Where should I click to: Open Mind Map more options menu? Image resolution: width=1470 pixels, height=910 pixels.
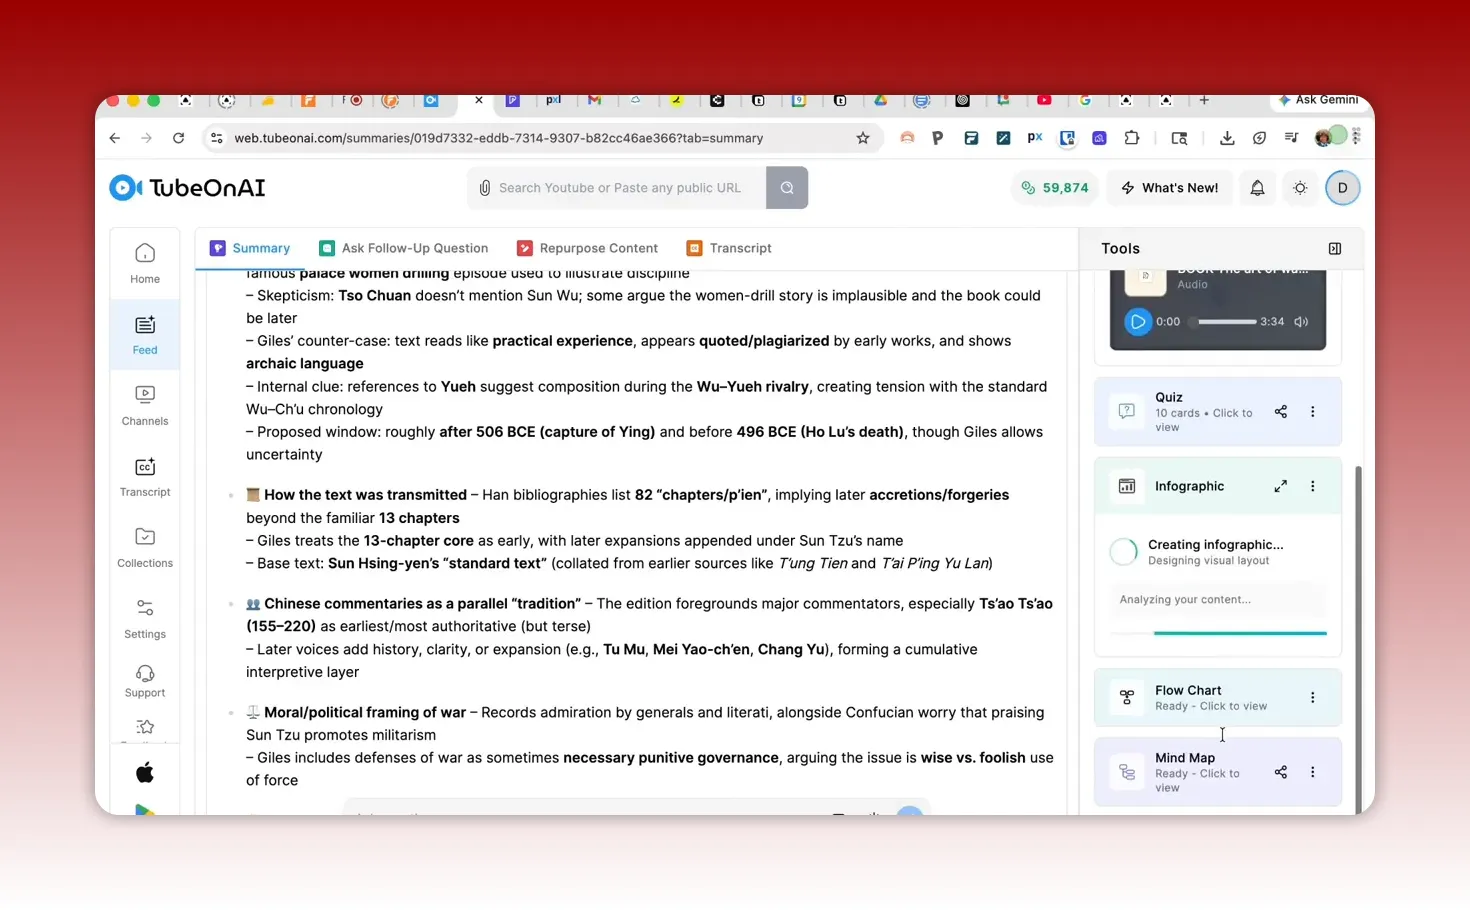pyautogui.click(x=1313, y=772)
